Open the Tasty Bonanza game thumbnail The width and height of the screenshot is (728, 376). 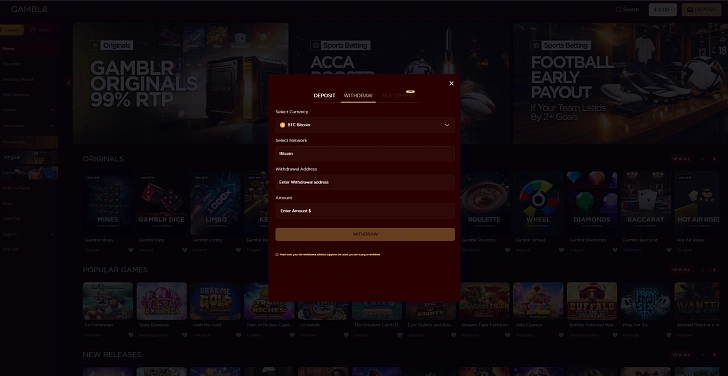click(x=162, y=301)
